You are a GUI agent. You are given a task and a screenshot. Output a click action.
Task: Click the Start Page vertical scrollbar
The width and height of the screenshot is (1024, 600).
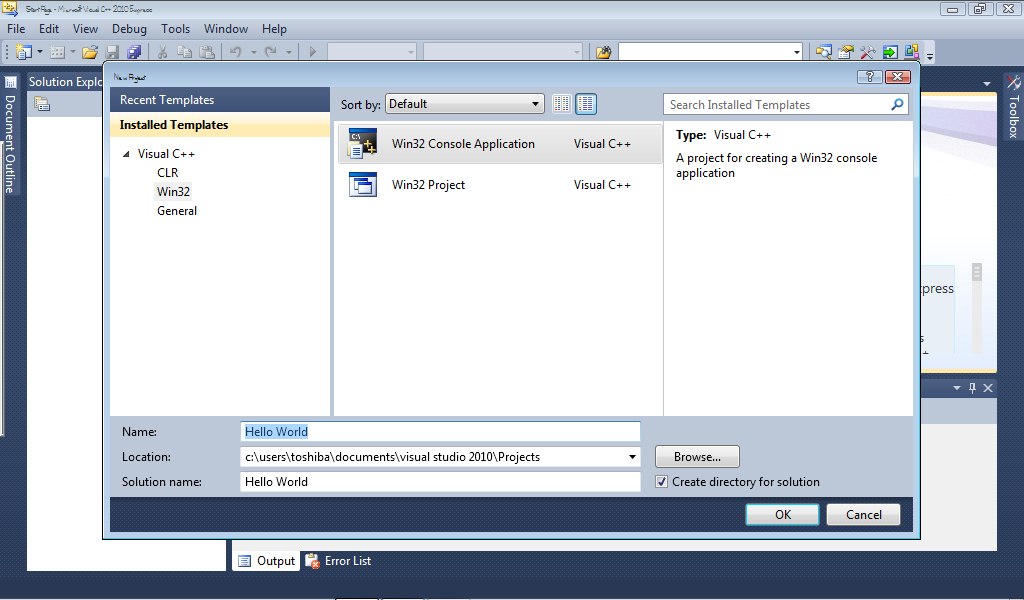977,307
